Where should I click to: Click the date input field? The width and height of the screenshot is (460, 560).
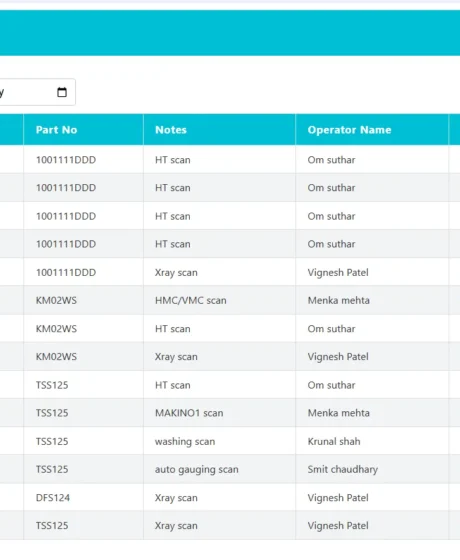click(37, 92)
